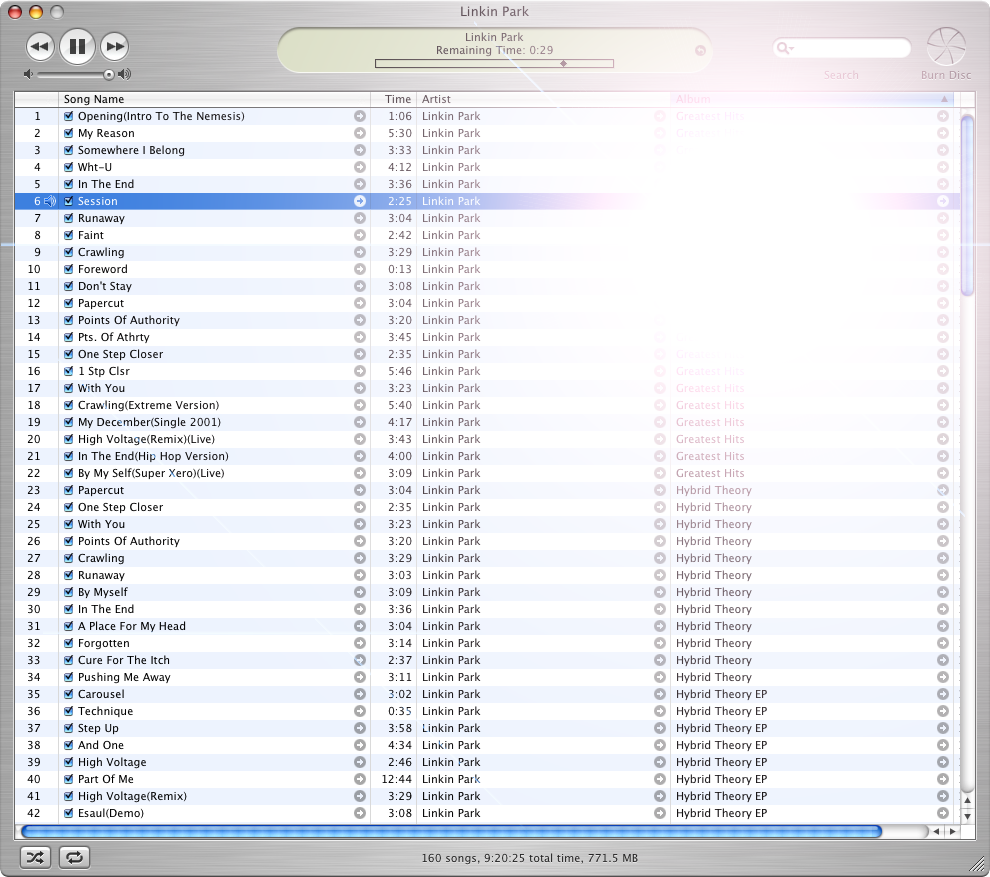Image resolution: width=990 pixels, height=877 pixels.
Task: Uncheck the Part Of Me checkbox
Action: [69, 780]
